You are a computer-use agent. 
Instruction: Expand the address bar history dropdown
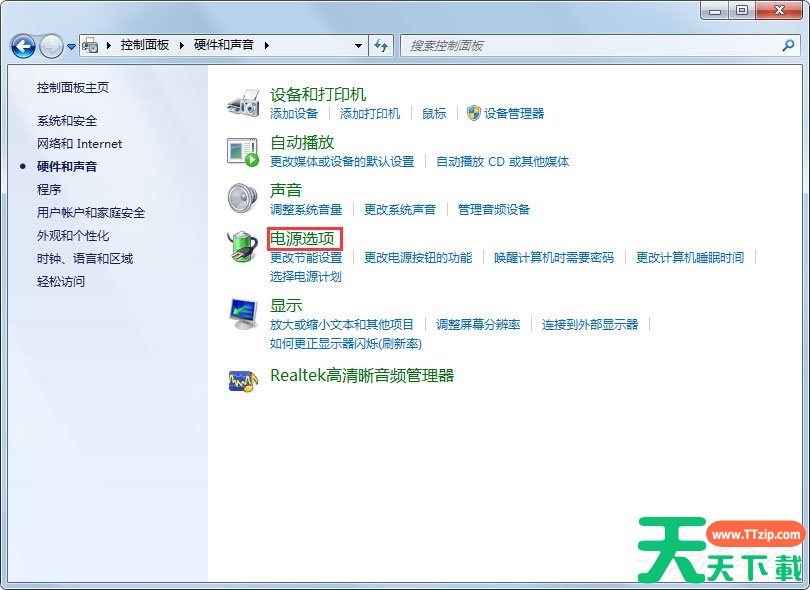[359, 46]
